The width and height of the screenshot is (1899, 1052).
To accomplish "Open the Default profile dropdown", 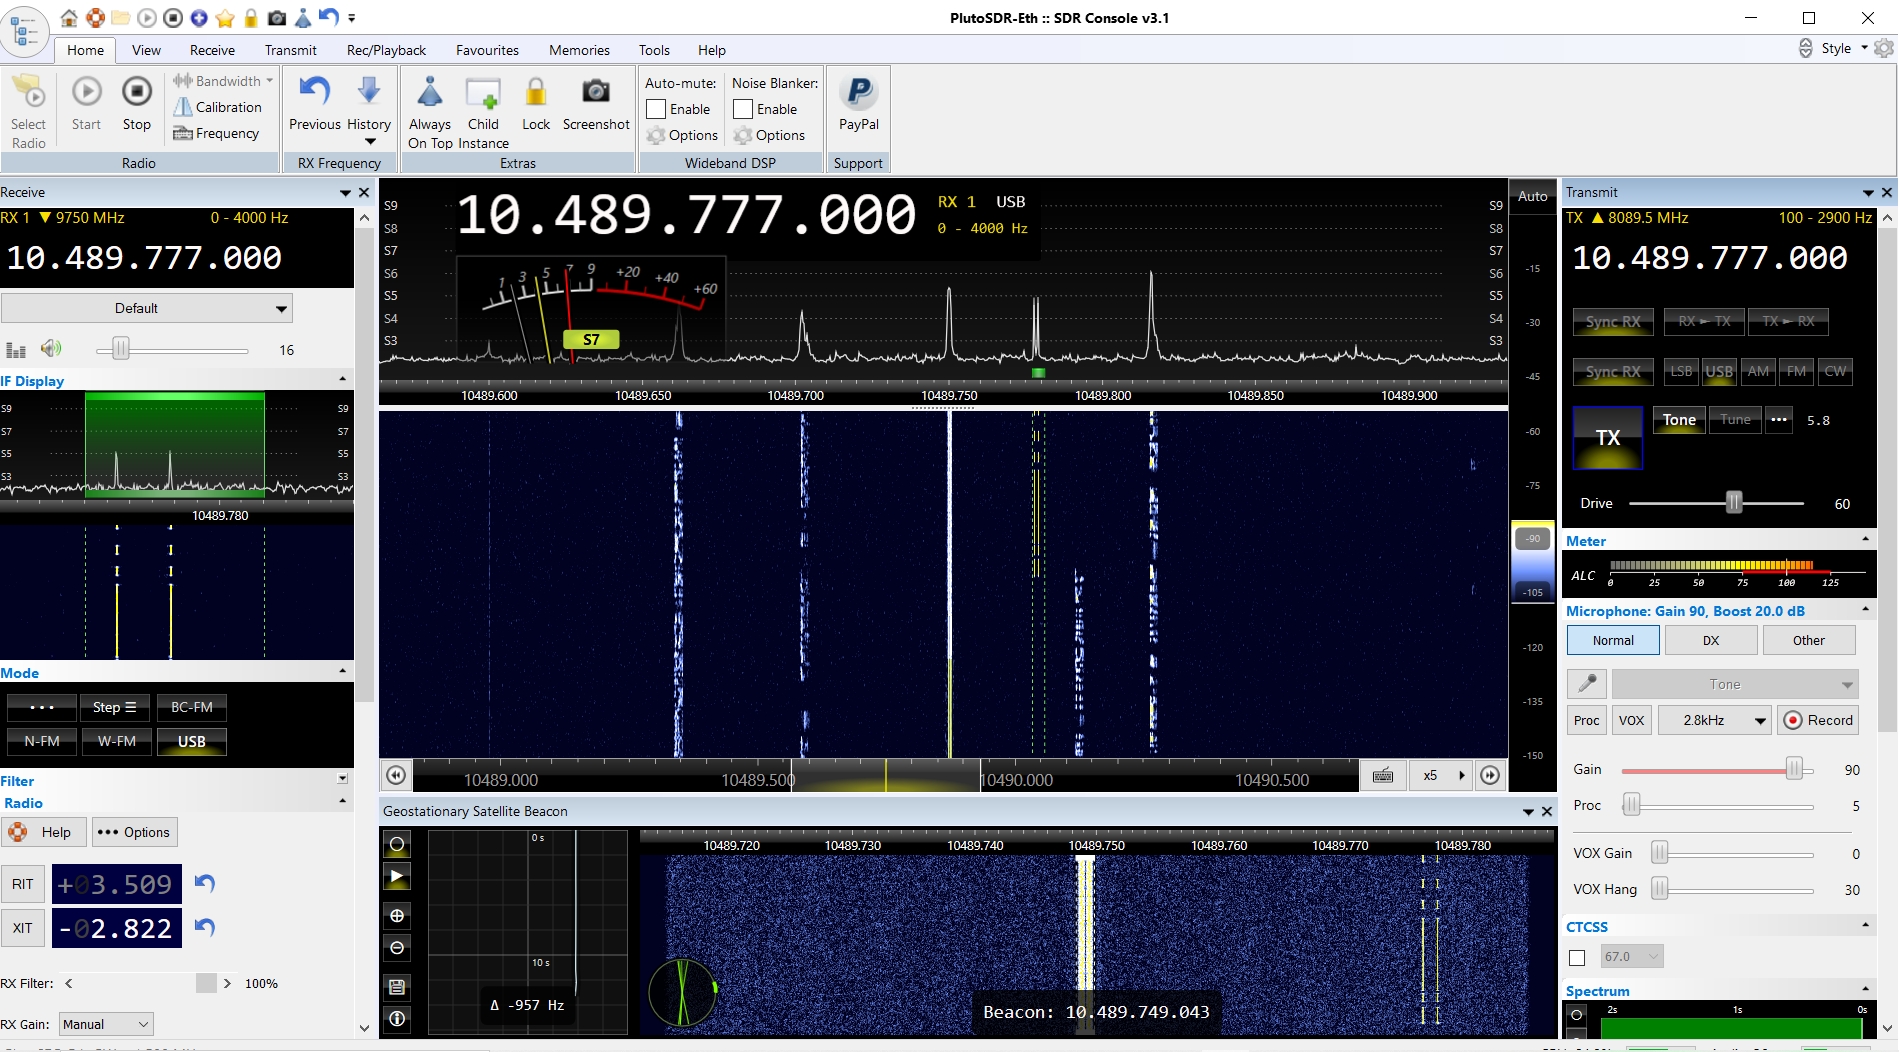I will [146, 308].
